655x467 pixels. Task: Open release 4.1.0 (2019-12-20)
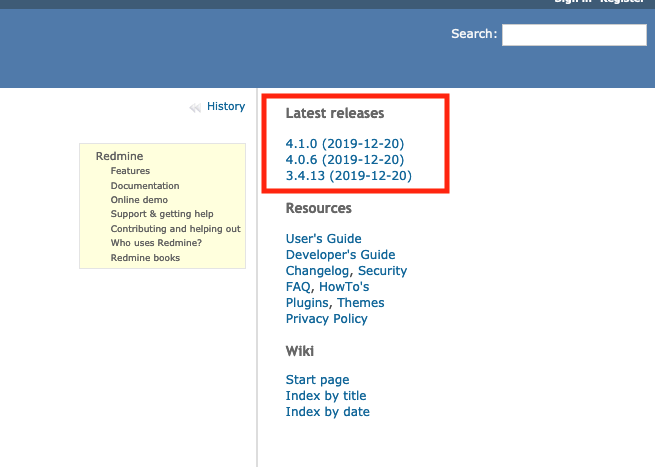tap(344, 144)
